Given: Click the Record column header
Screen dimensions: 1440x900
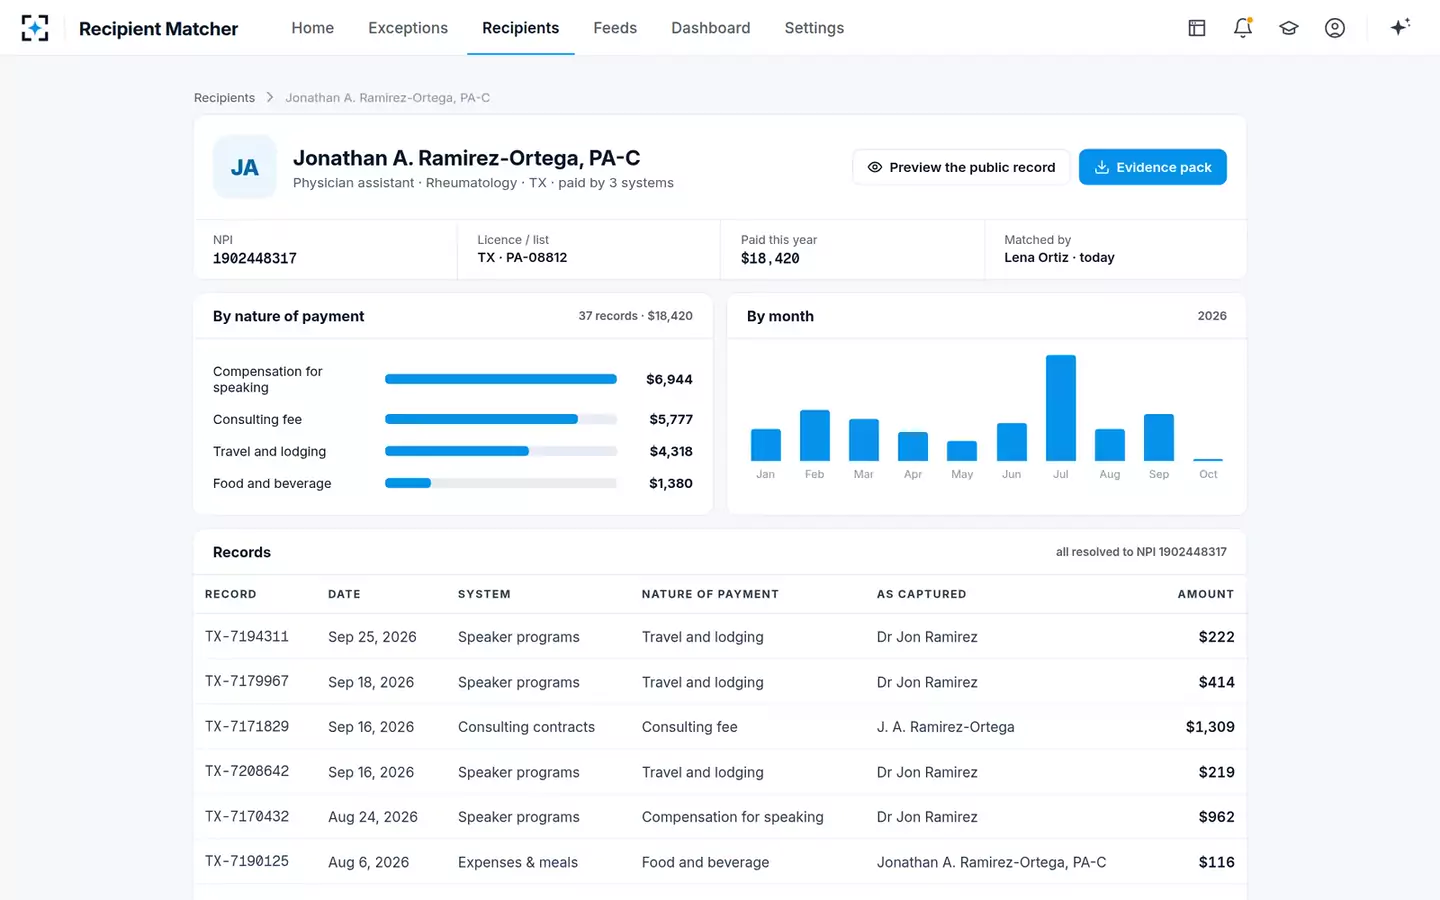Looking at the screenshot, I should point(231,594).
